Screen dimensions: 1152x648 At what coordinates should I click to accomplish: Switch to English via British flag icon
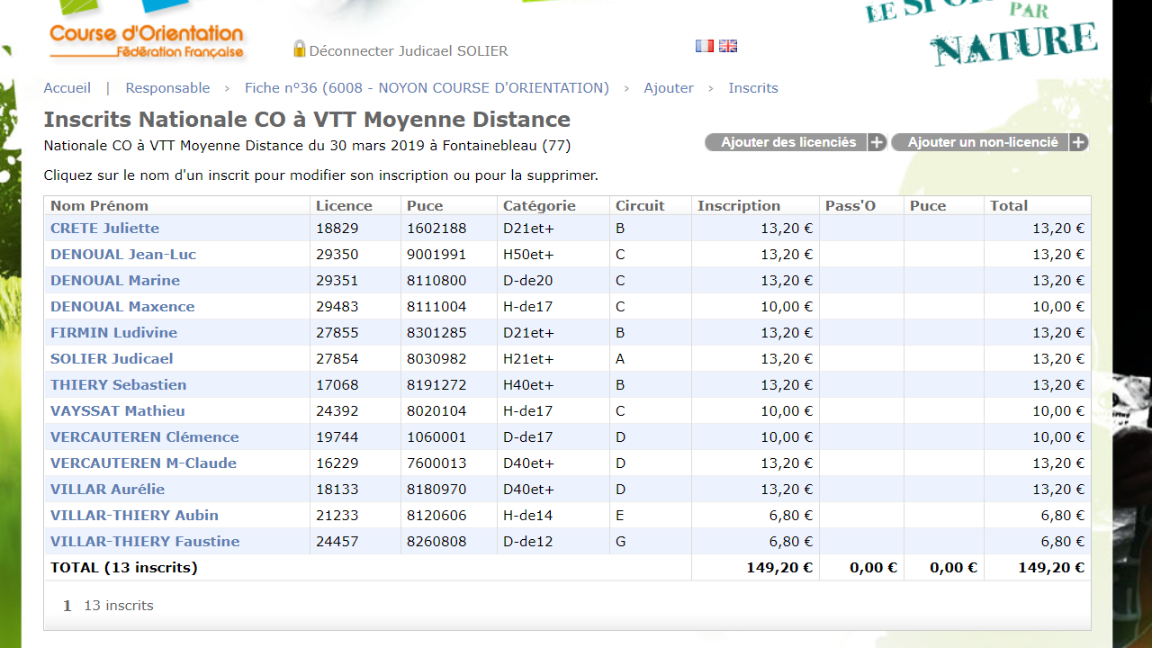(x=728, y=46)
